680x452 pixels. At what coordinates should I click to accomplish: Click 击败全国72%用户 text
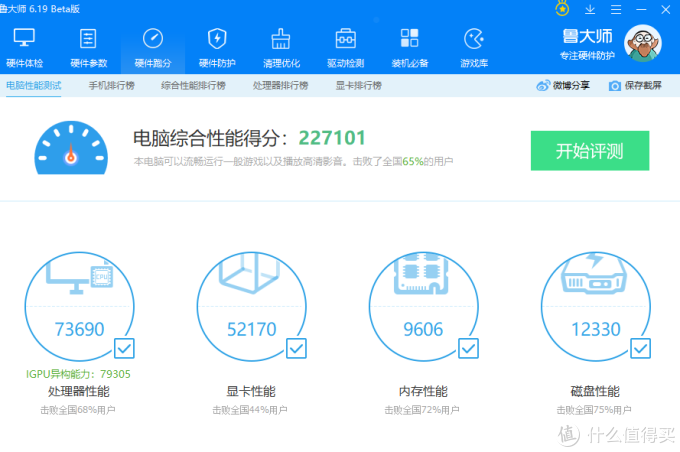(422, 410)
